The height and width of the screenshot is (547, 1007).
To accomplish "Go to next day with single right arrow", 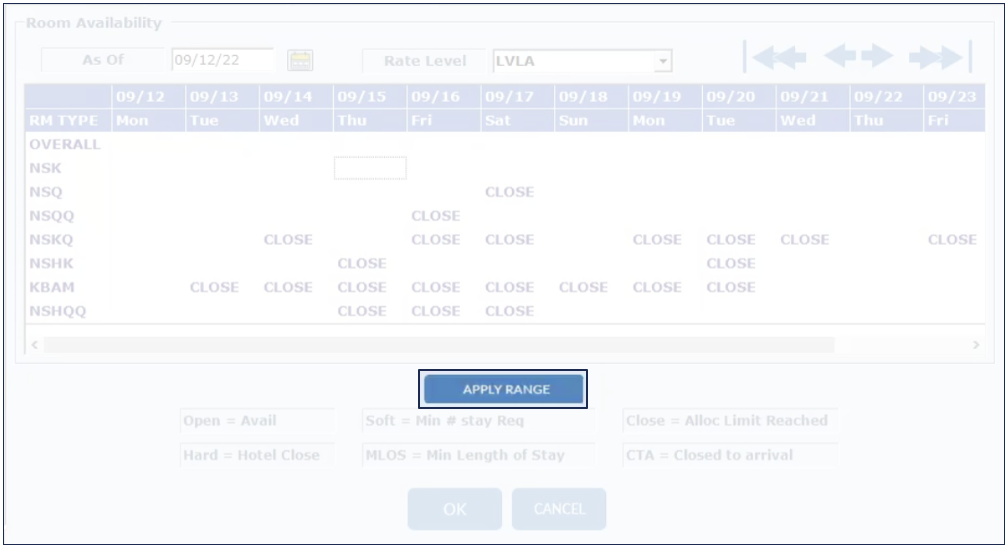I will [x=877, y=57].
